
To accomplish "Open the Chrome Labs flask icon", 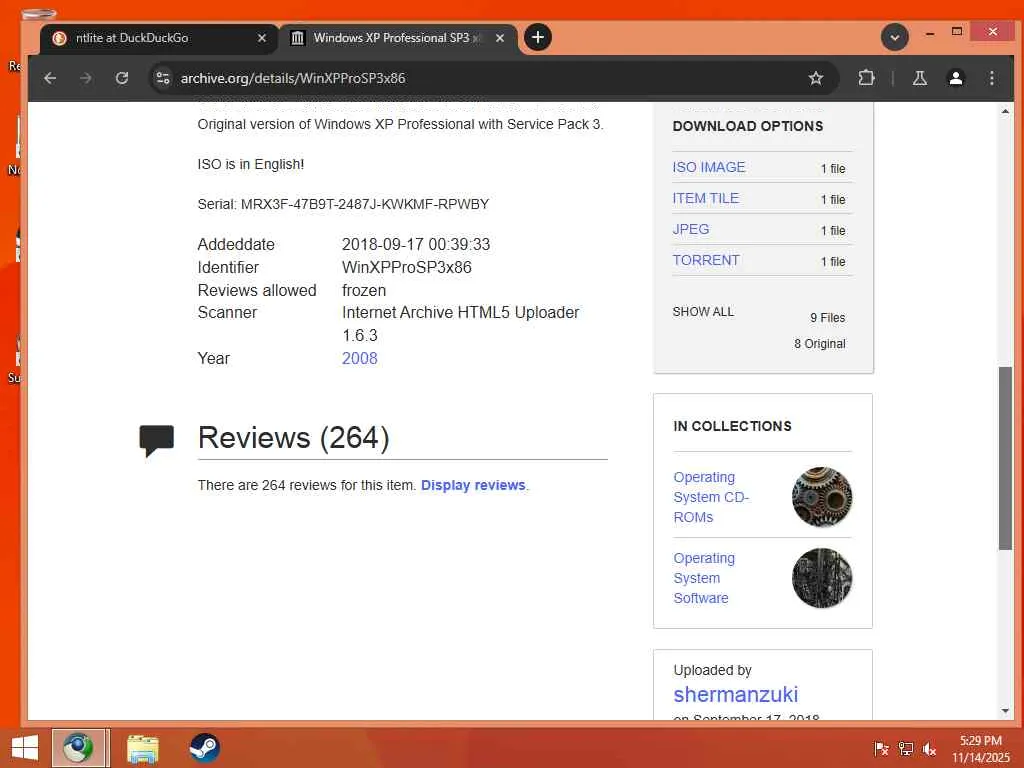I will 920,78.
